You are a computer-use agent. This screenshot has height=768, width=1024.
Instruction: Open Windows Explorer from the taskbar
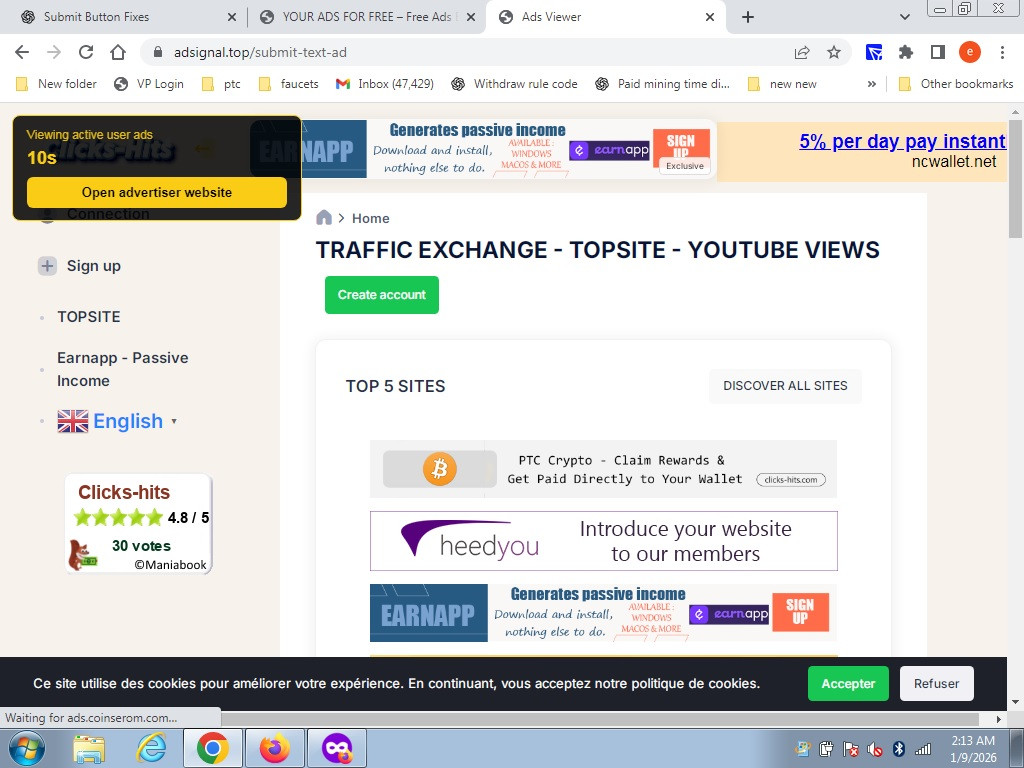coord(89,749)
